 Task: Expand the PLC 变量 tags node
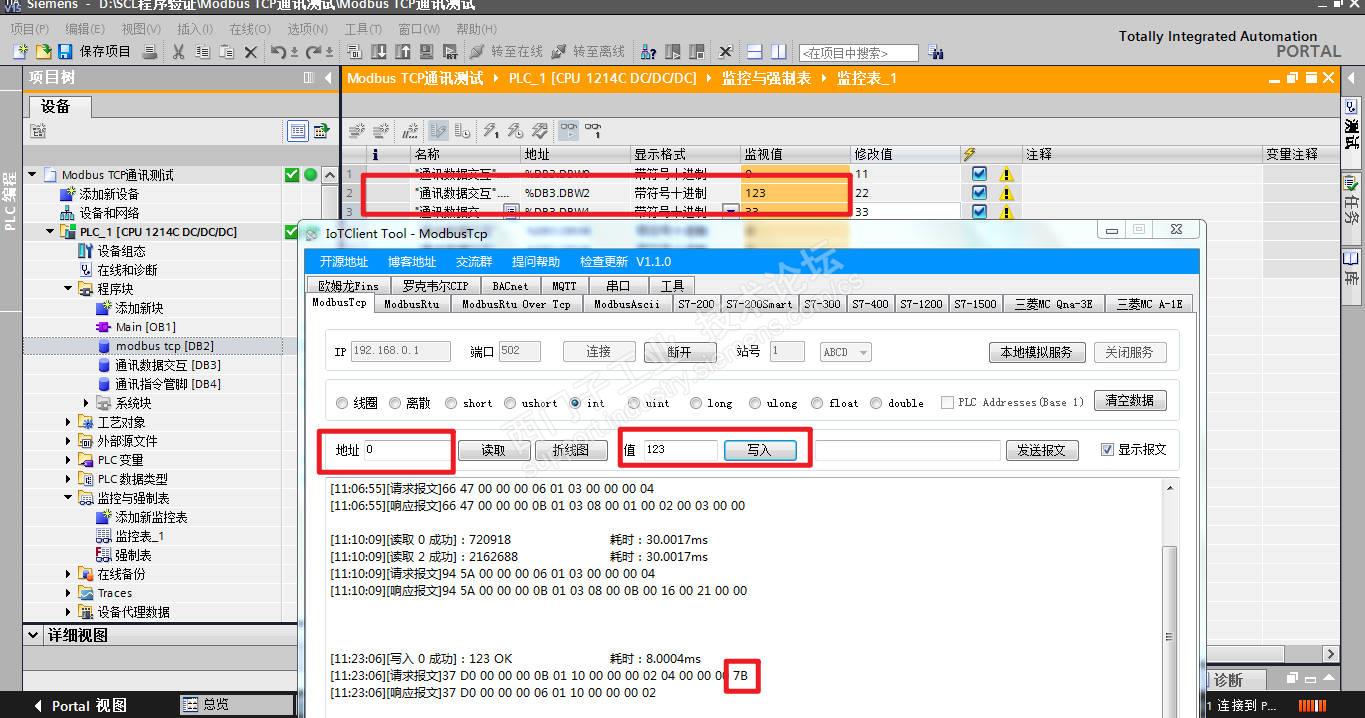pyautogui.click(x=69, y=460)
